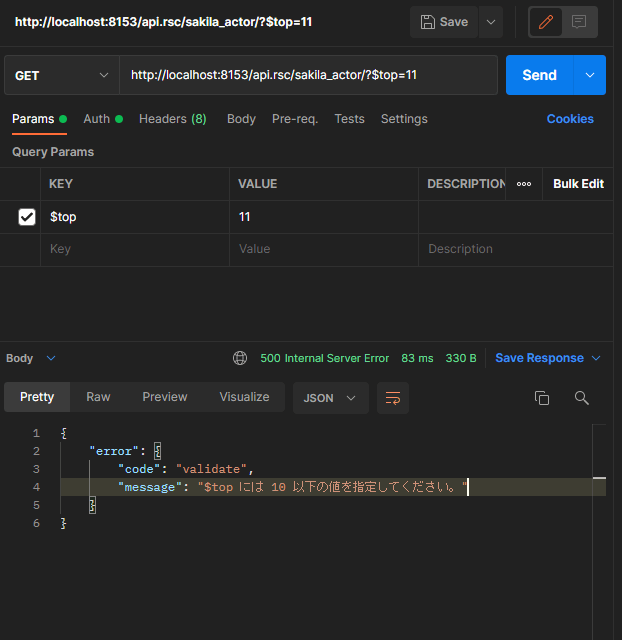
Task: Open the GET method dropdown
Action: [x=61, y=75]
